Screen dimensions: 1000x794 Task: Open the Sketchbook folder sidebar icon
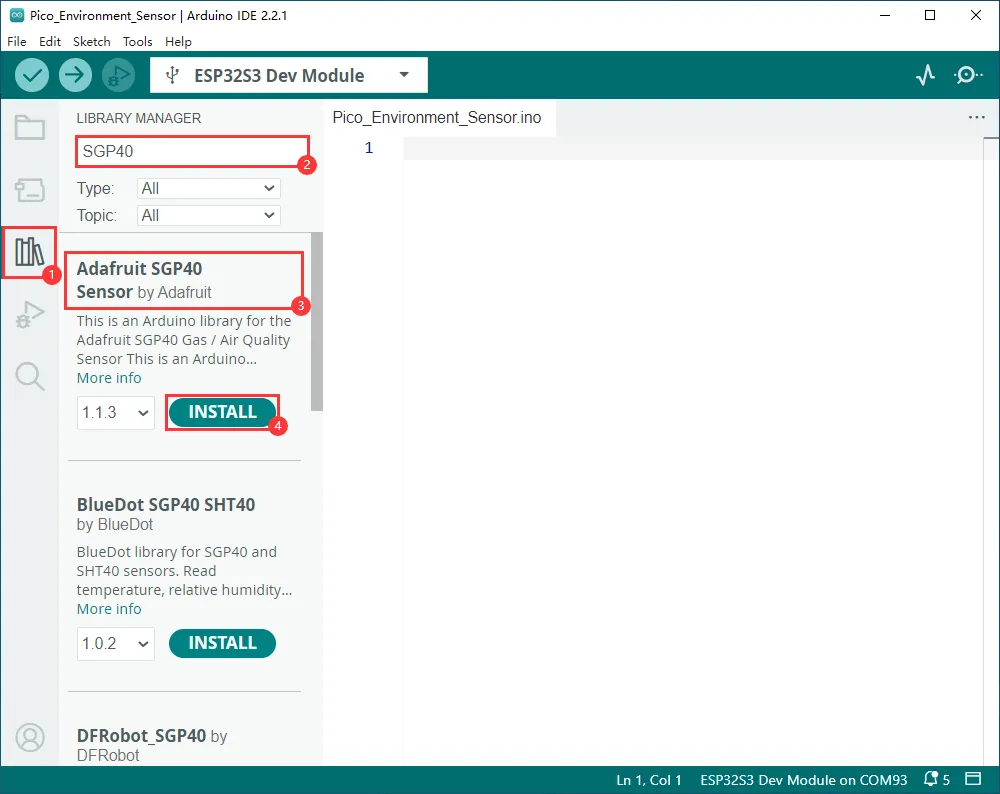(30, 128)
